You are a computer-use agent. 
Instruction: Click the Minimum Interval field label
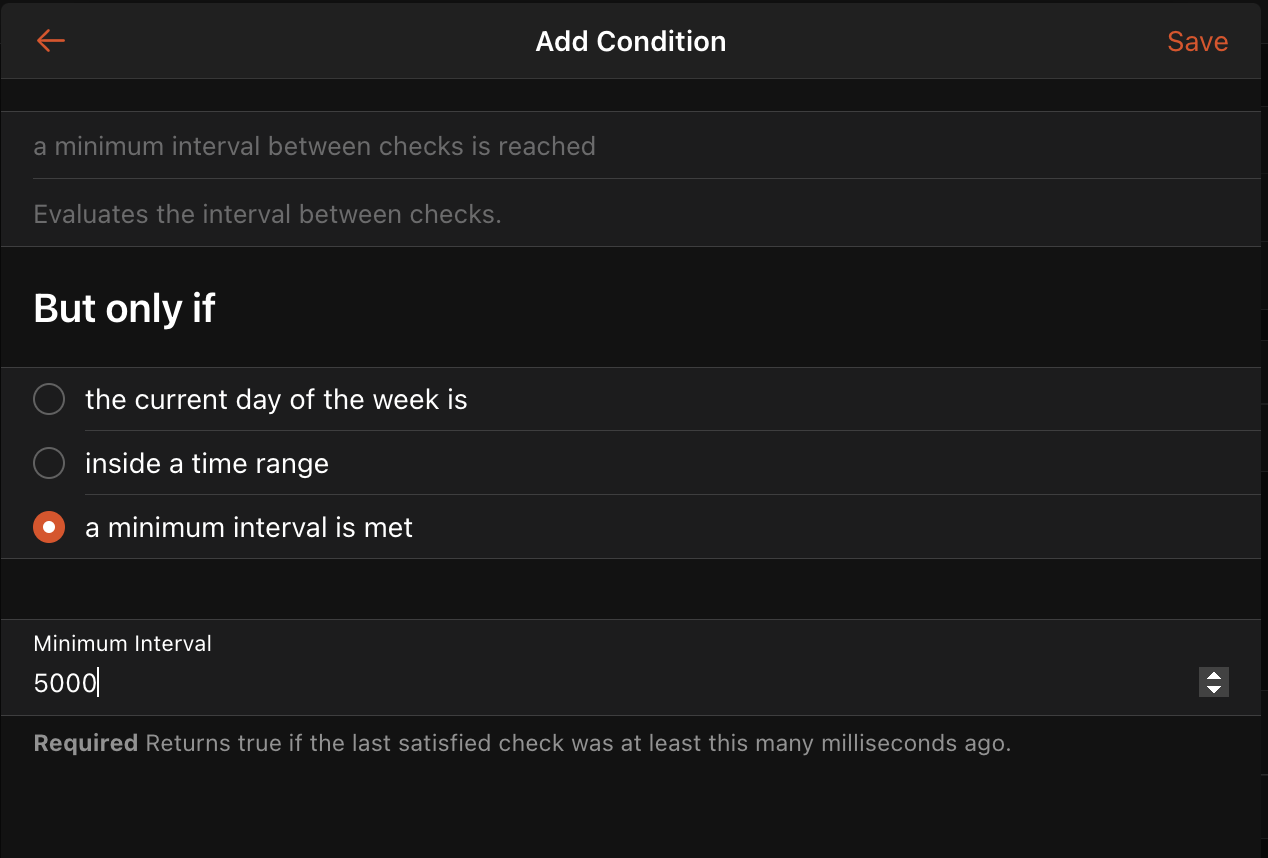pos(122,644)
